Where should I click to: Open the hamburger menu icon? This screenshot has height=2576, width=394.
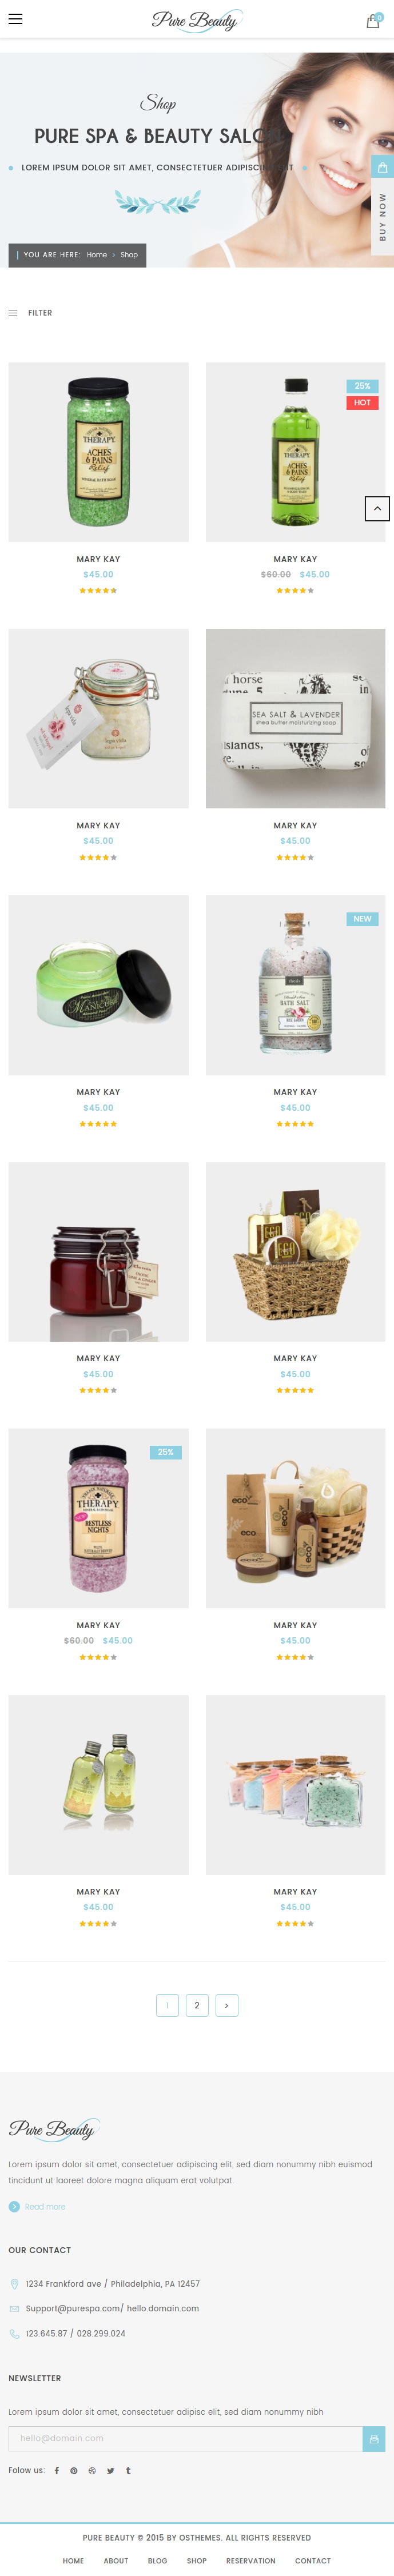pyautogui.click(x=15, y=19)
